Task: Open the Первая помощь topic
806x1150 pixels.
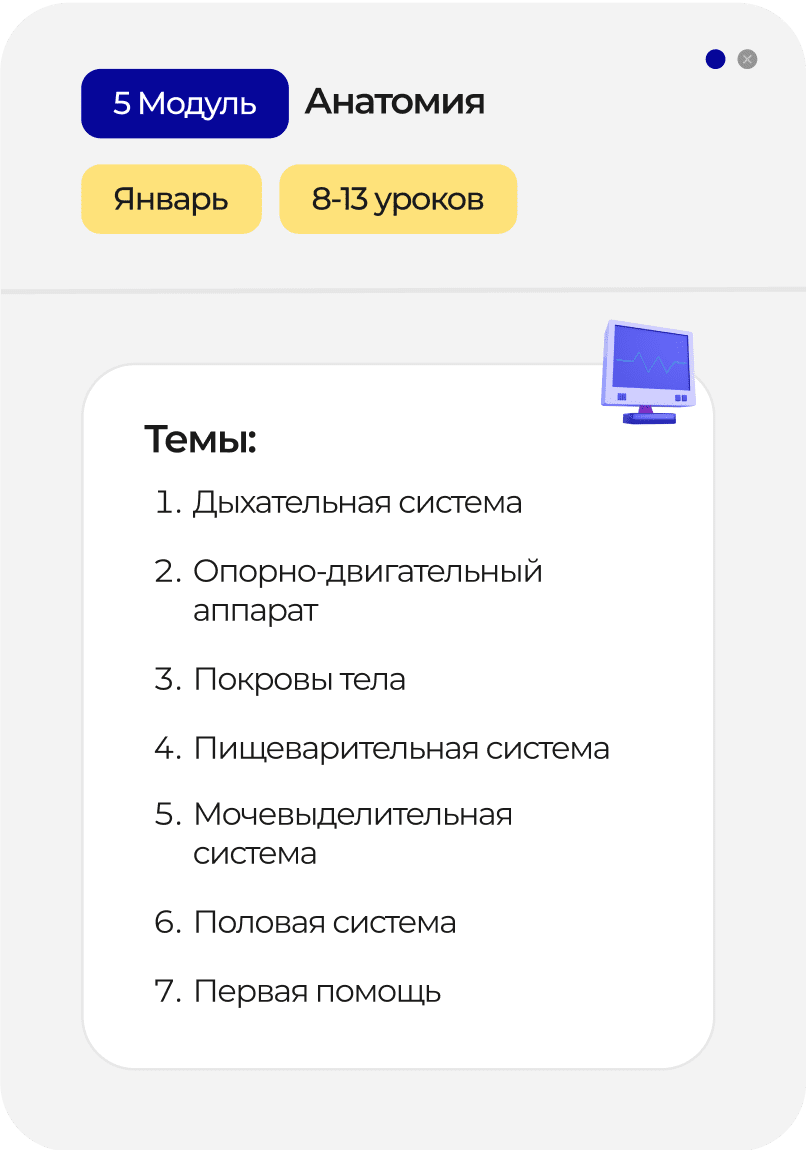Action: point(317,992)
